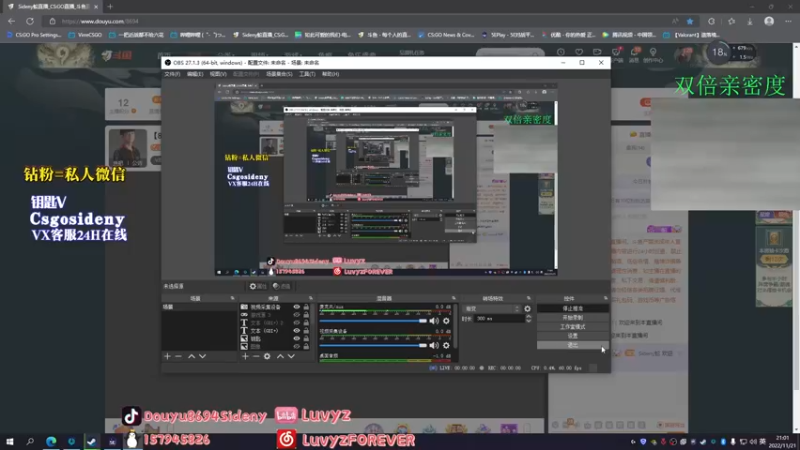The height and width of the screenshot is (450, 800).
Task: Open OBS 视图(V) menu
Action: (218, 74)
